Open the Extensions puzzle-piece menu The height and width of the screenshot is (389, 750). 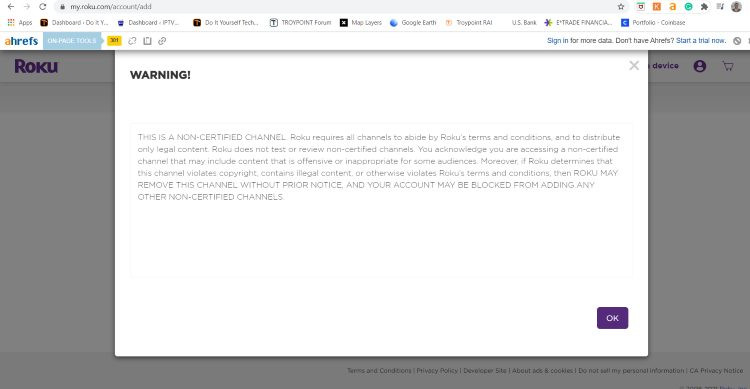tap(704, 7)
